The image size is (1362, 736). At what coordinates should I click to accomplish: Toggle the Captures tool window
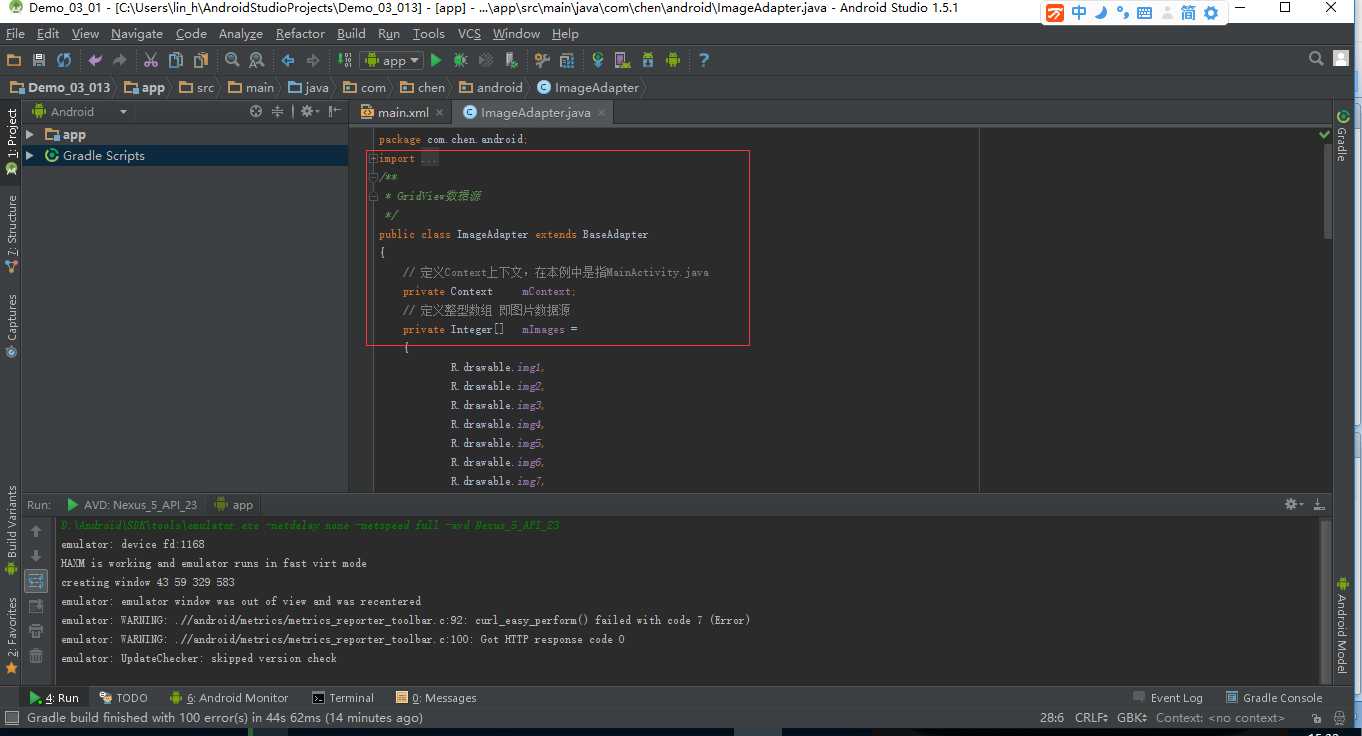point(11,325)
